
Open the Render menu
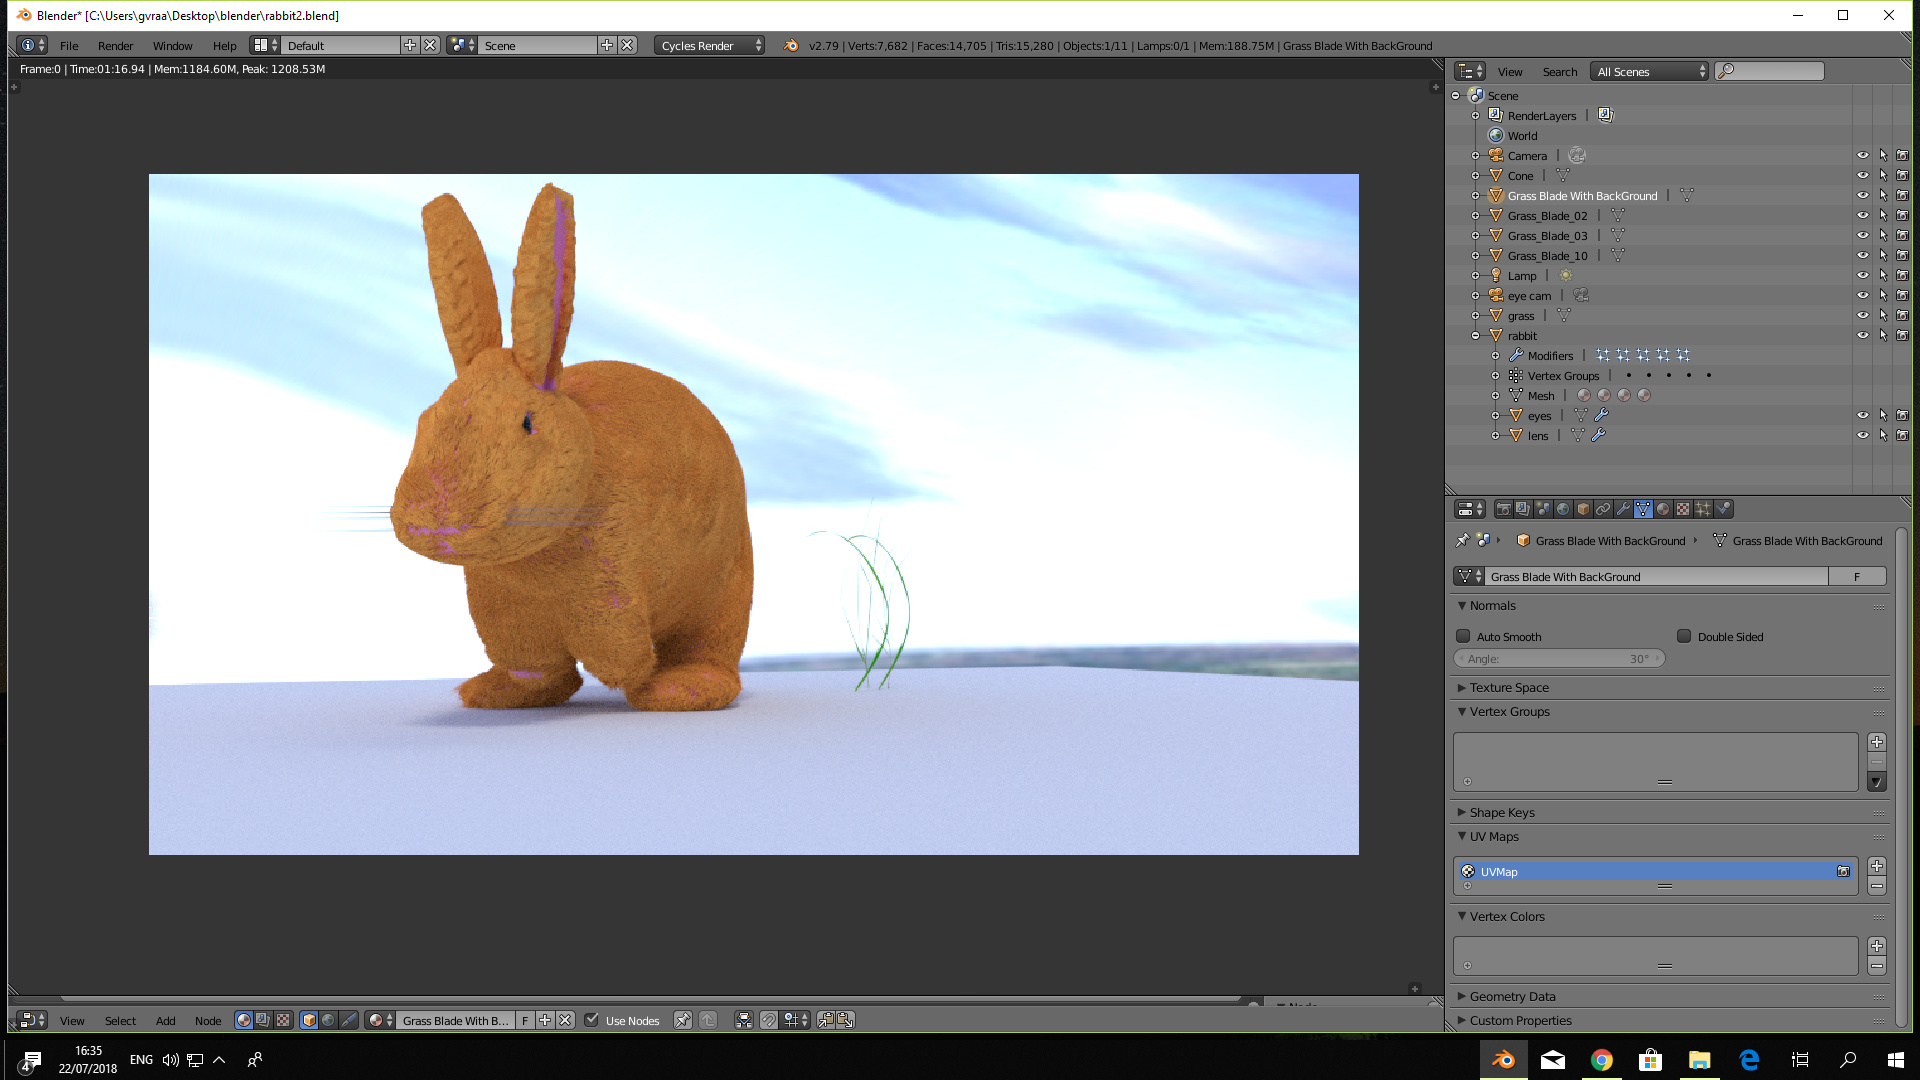click(116, 45)
